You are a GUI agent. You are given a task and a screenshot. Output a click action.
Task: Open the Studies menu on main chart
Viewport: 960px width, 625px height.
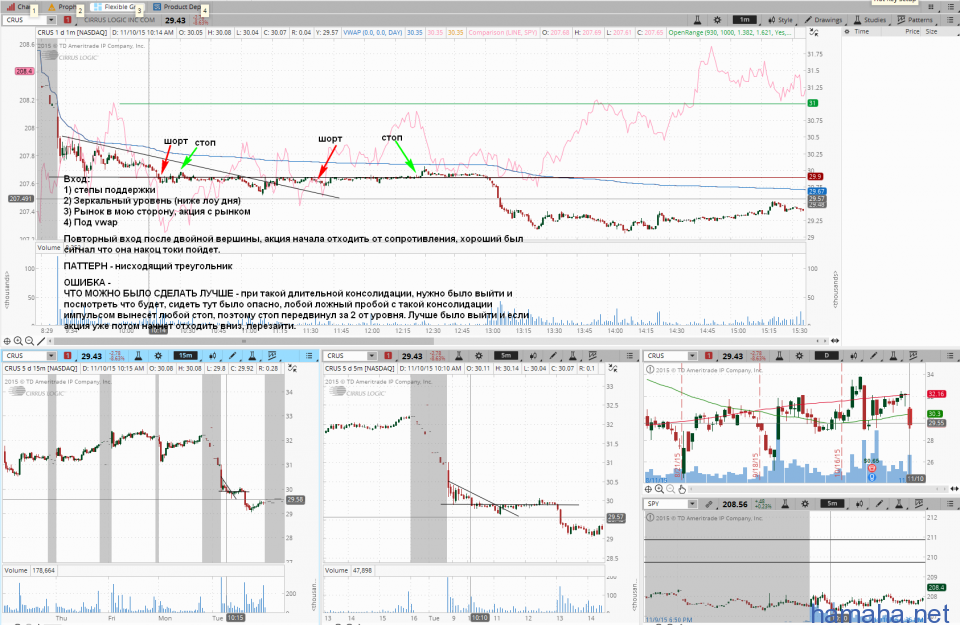869,20
